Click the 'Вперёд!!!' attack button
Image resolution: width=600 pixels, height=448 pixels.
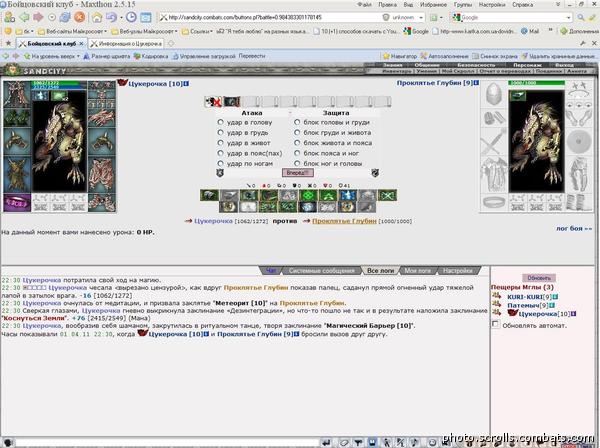pos(298,173)
